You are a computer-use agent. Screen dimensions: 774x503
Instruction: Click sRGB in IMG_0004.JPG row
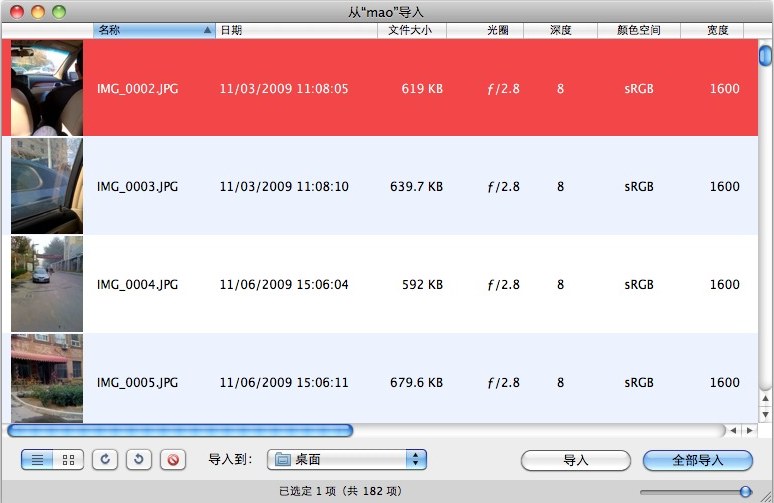point(639,285)
